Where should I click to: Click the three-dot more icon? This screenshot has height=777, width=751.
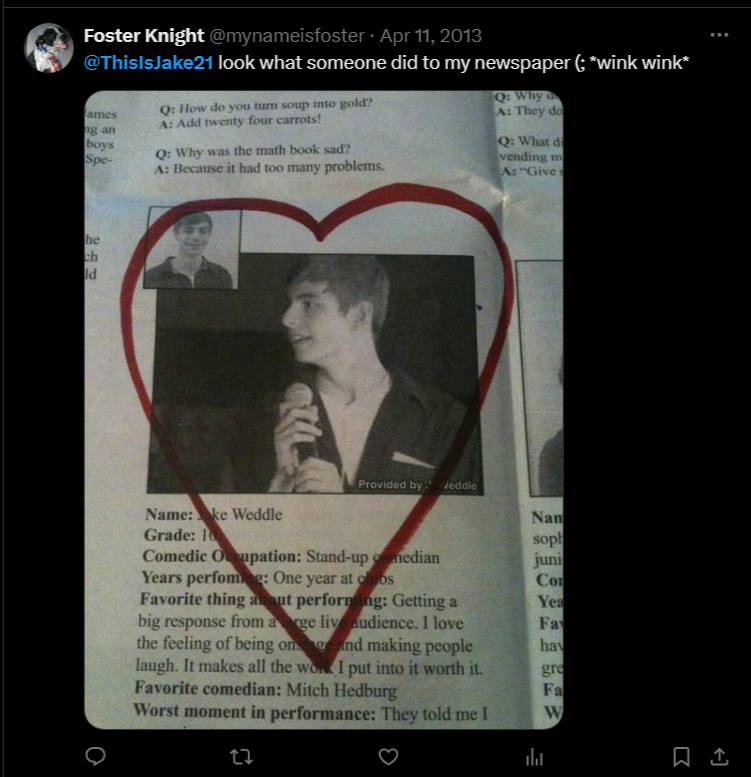[x=719, y=35]
